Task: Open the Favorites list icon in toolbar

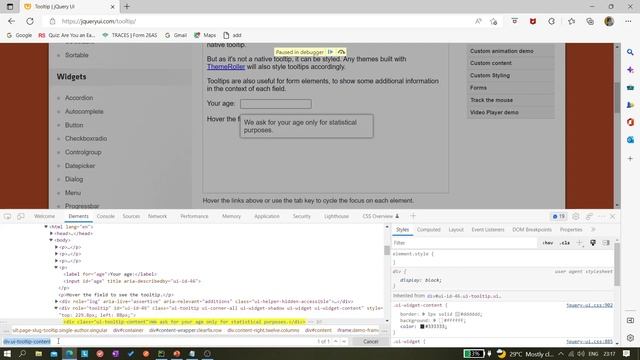Action: (x=571, y=21)
